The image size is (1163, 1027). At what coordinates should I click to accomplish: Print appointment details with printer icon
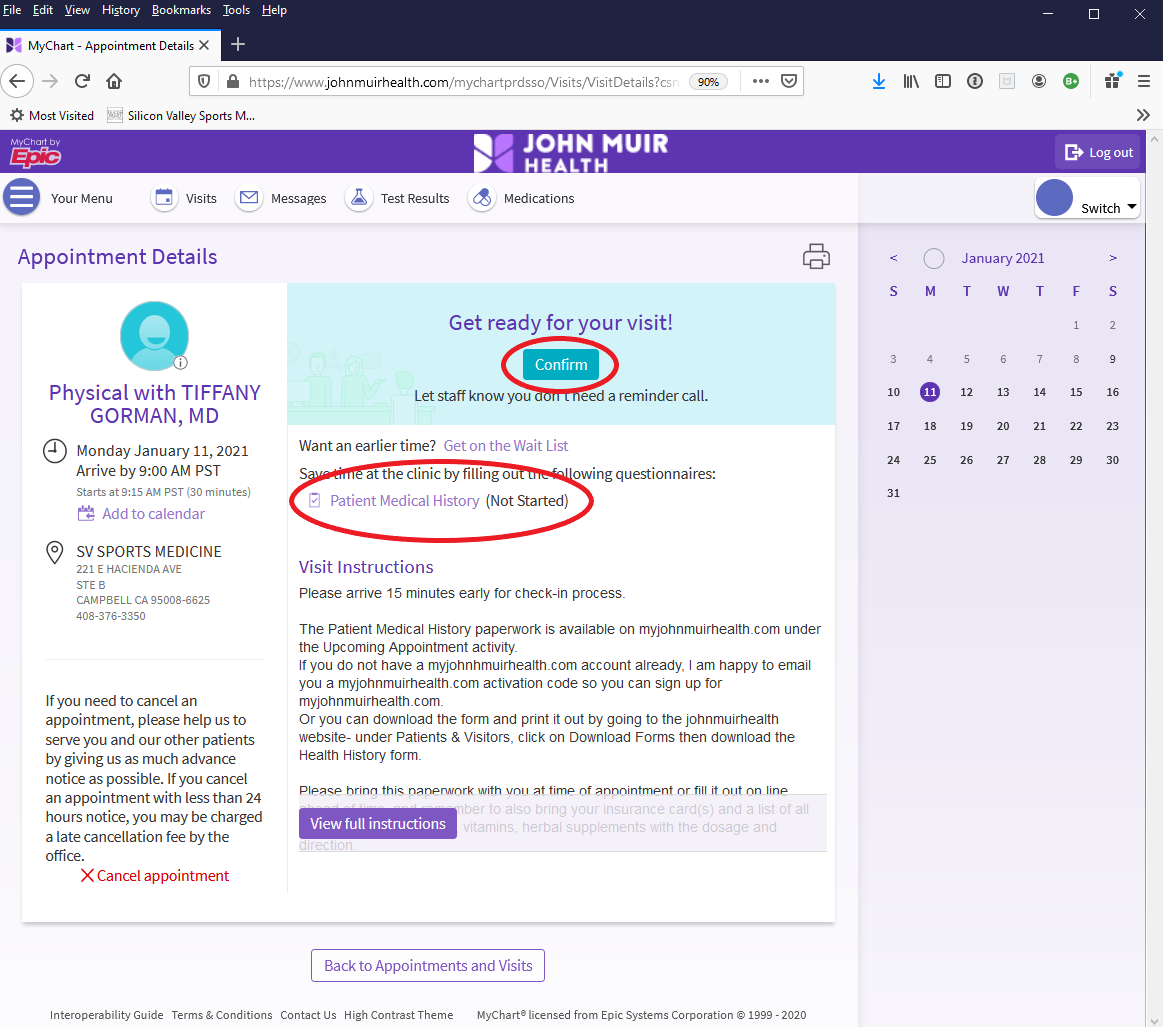(816, 257)
